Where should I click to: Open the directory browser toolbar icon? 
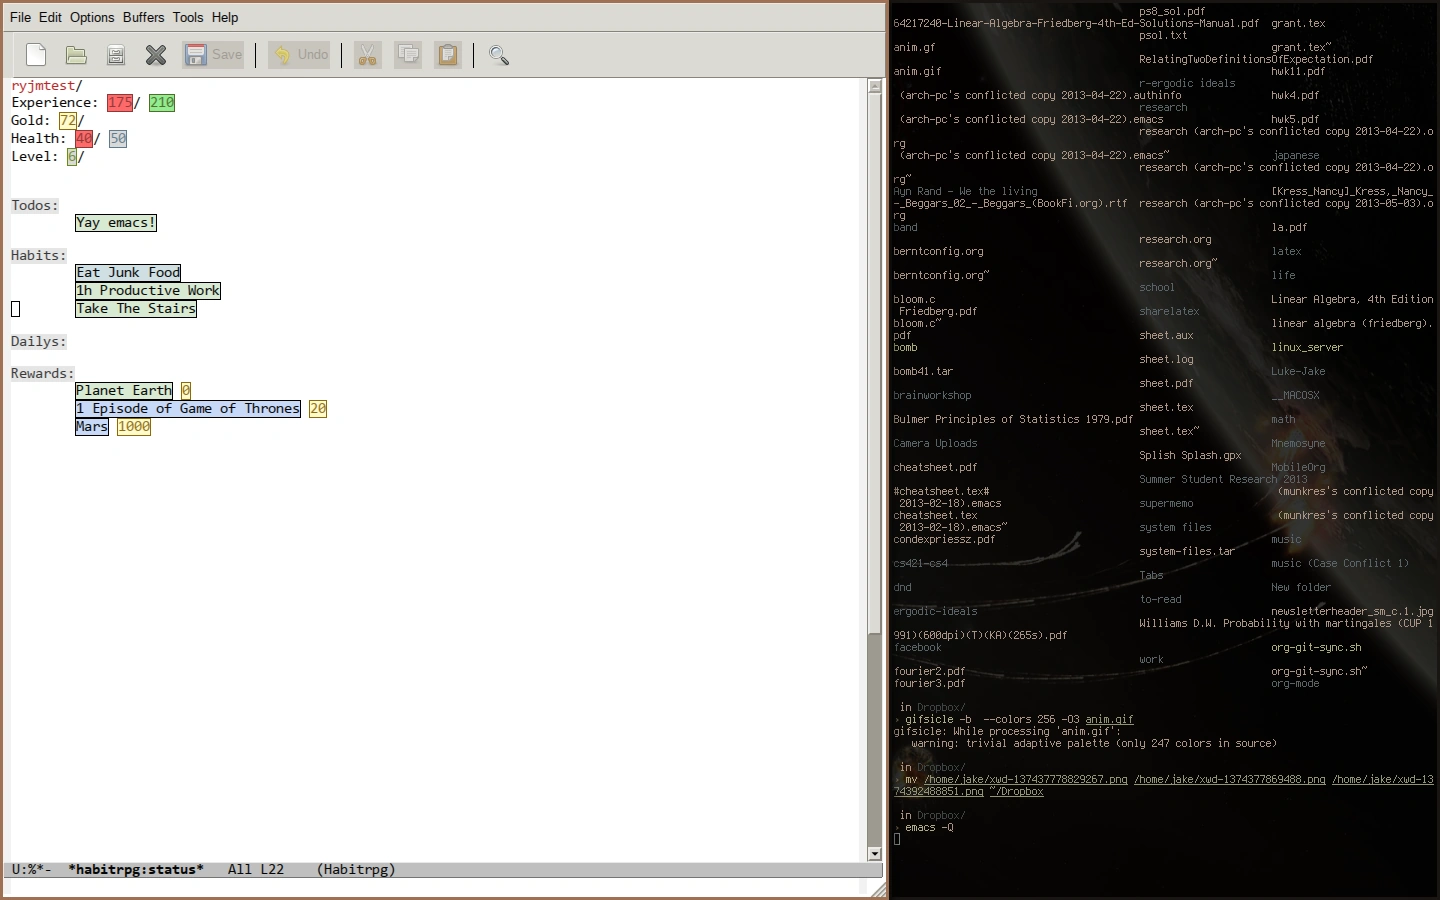tap(116, 55)
